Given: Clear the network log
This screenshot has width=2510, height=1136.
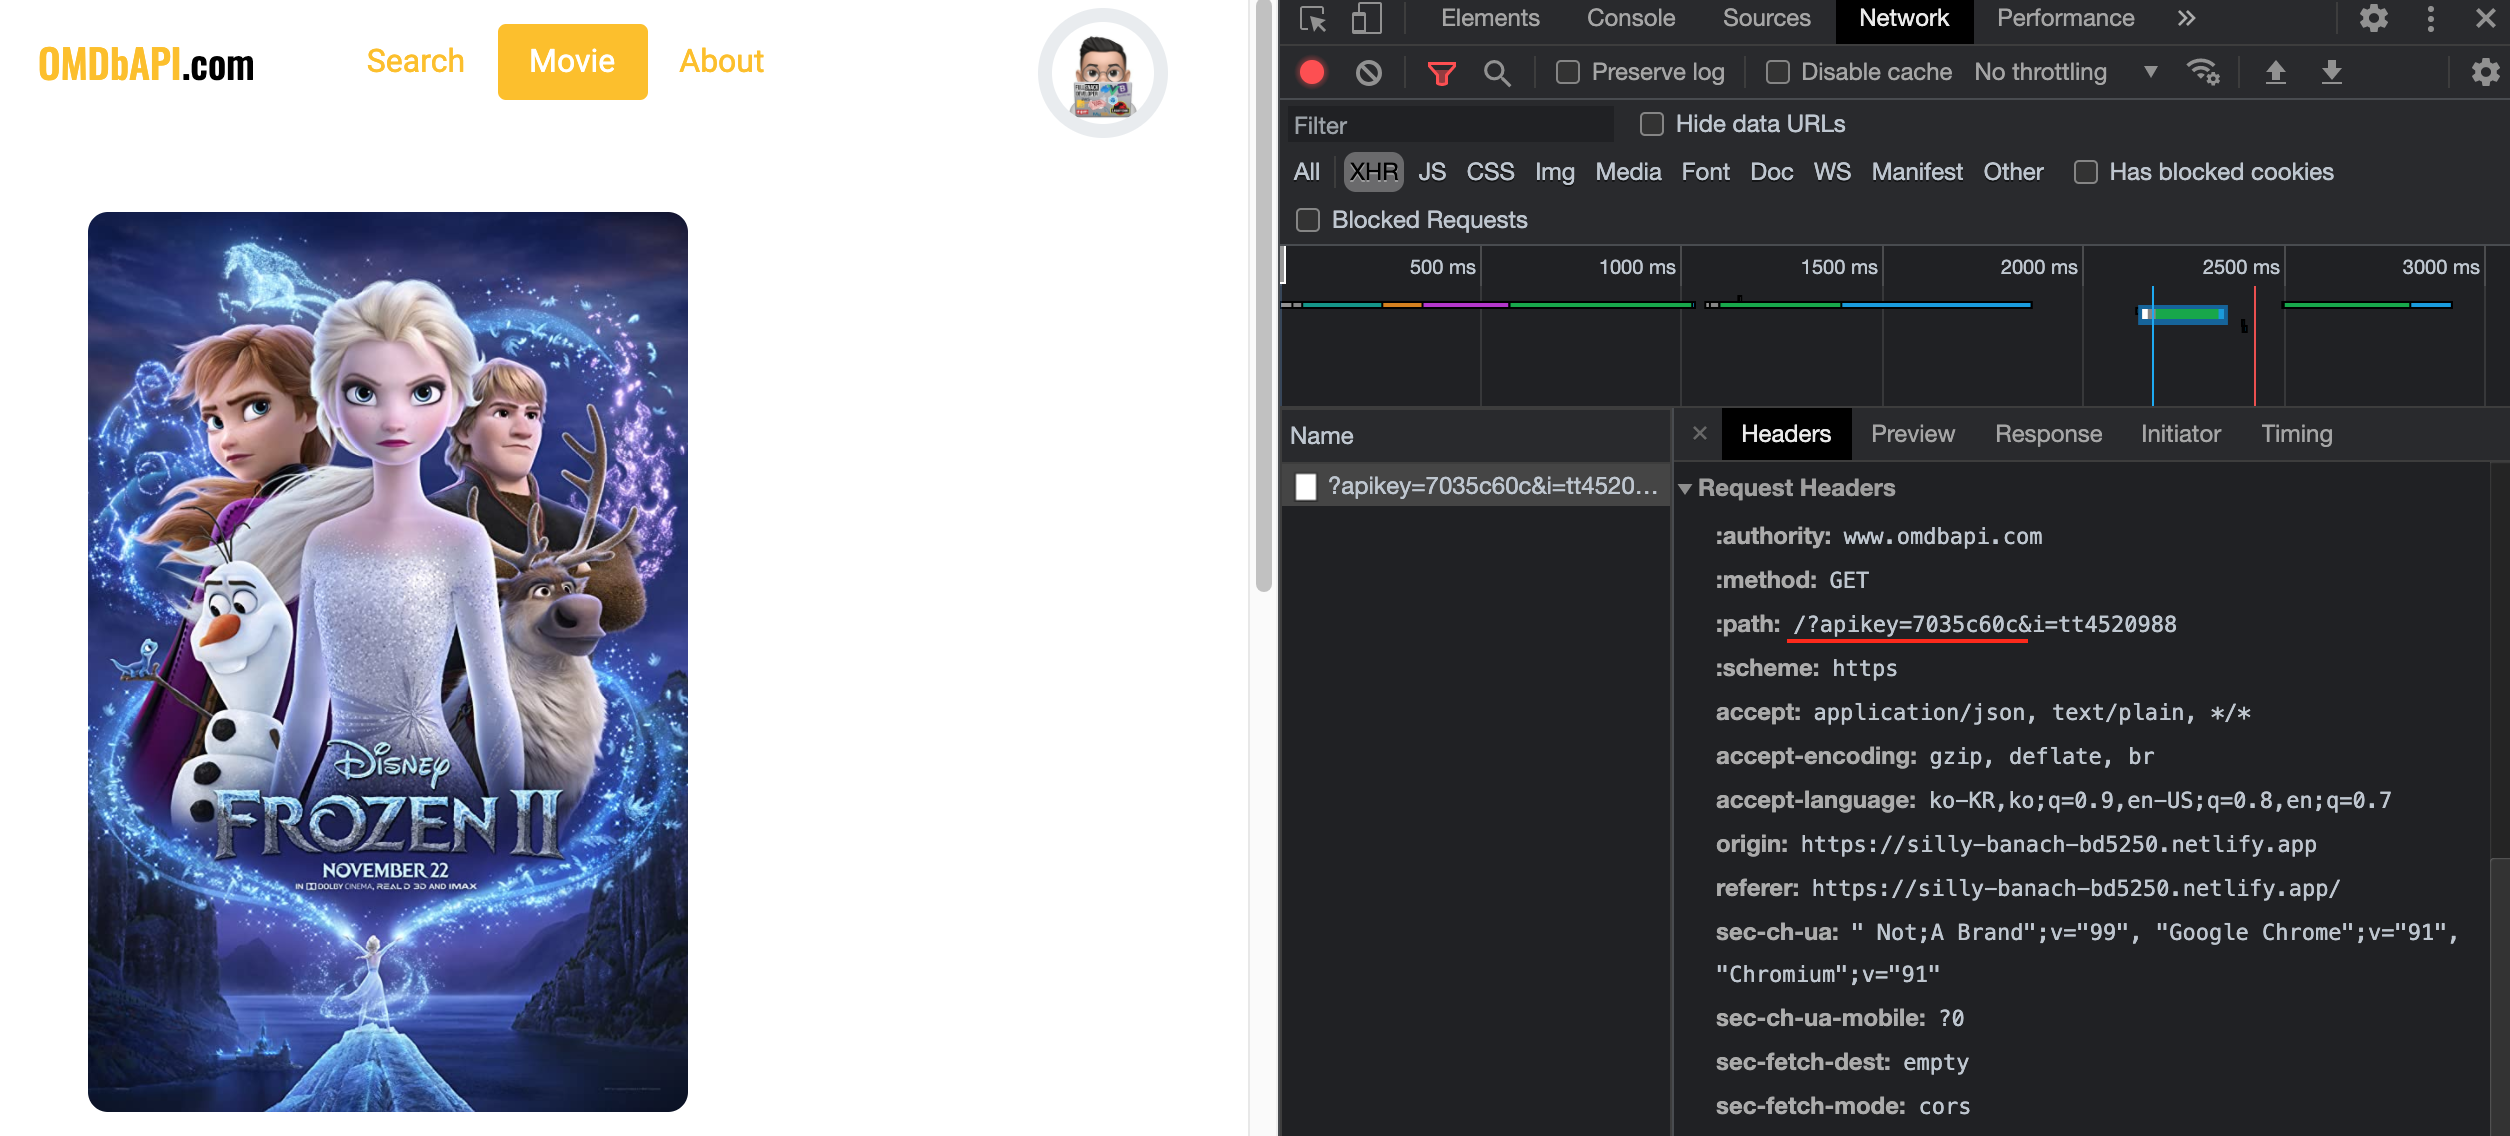Looking at the screenshot, I should click(x=1368, y=72).
